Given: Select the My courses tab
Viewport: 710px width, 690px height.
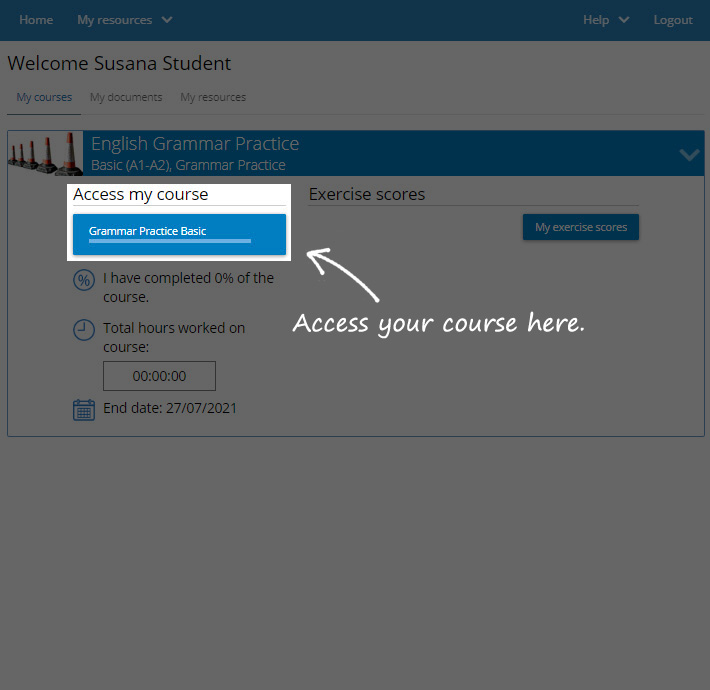Looking at the screenshot, I should click(x=44, y=97).
